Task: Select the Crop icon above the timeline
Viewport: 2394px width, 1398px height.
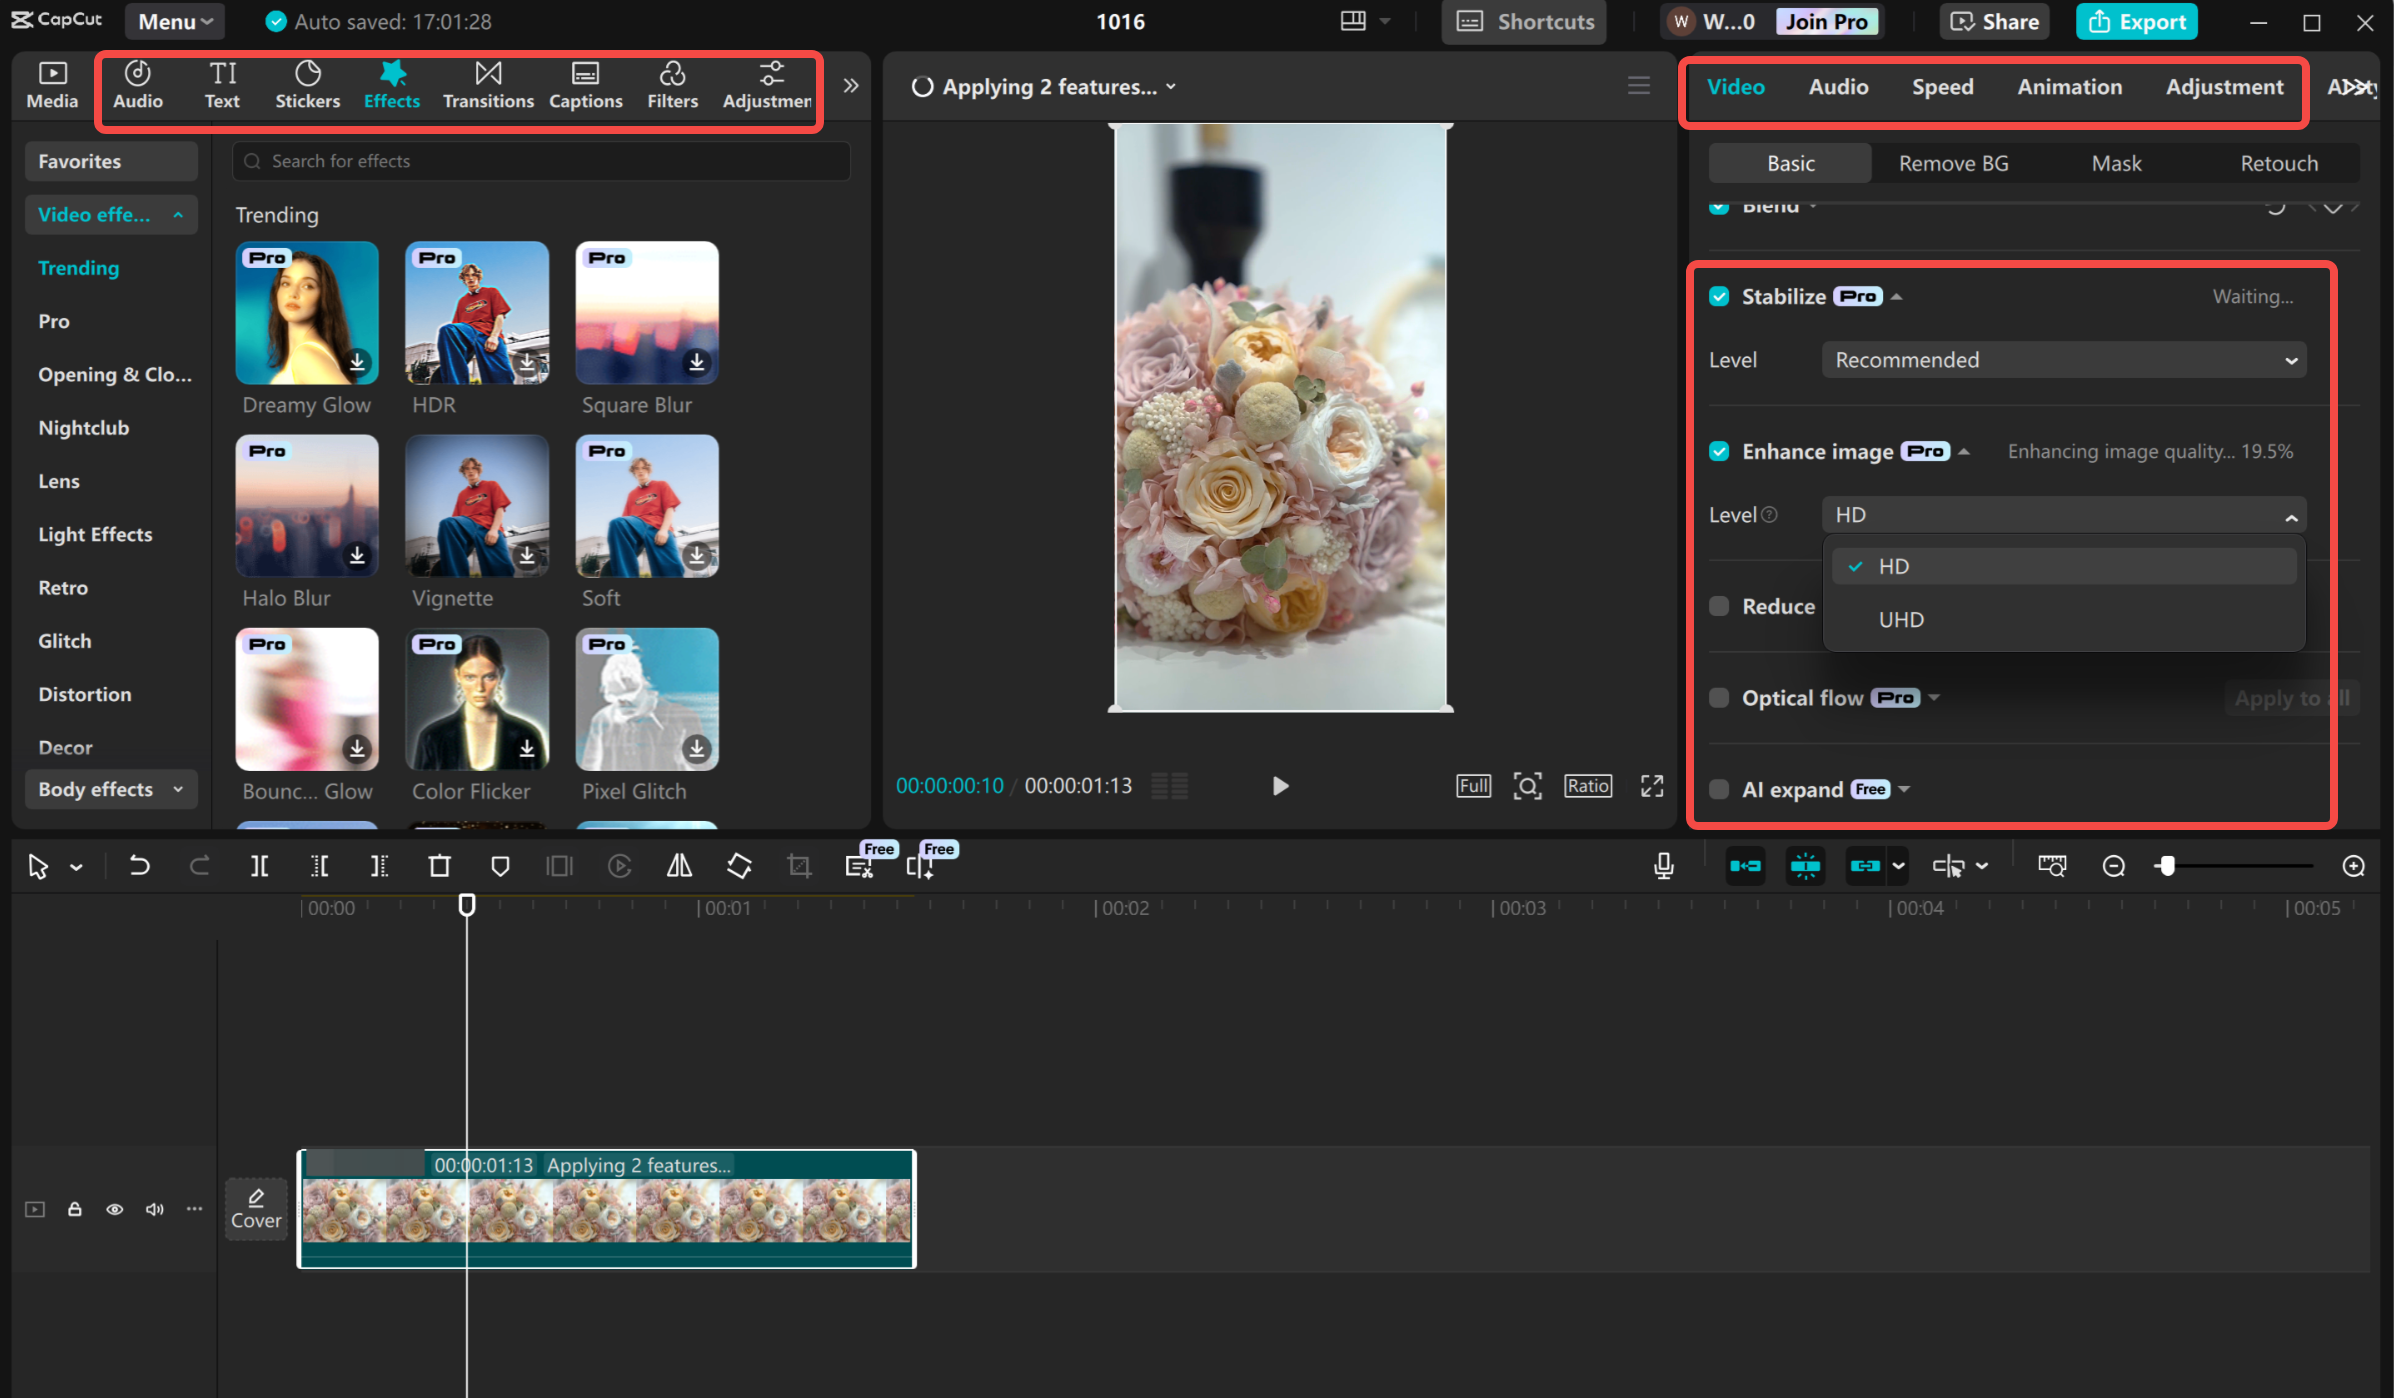Action: [798, 866]
